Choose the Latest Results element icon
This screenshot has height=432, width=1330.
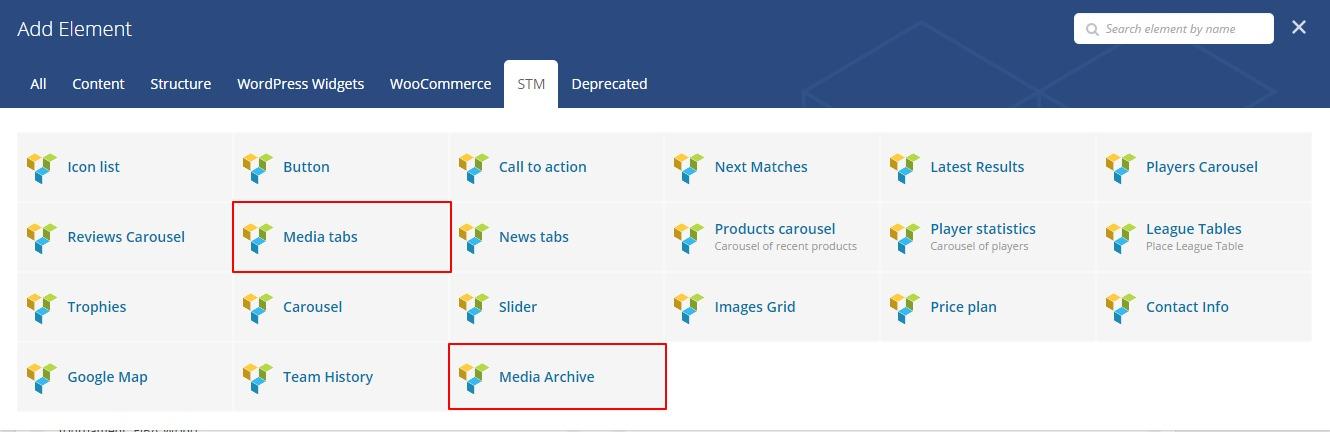pyautogui.click(x=904, y=167)
